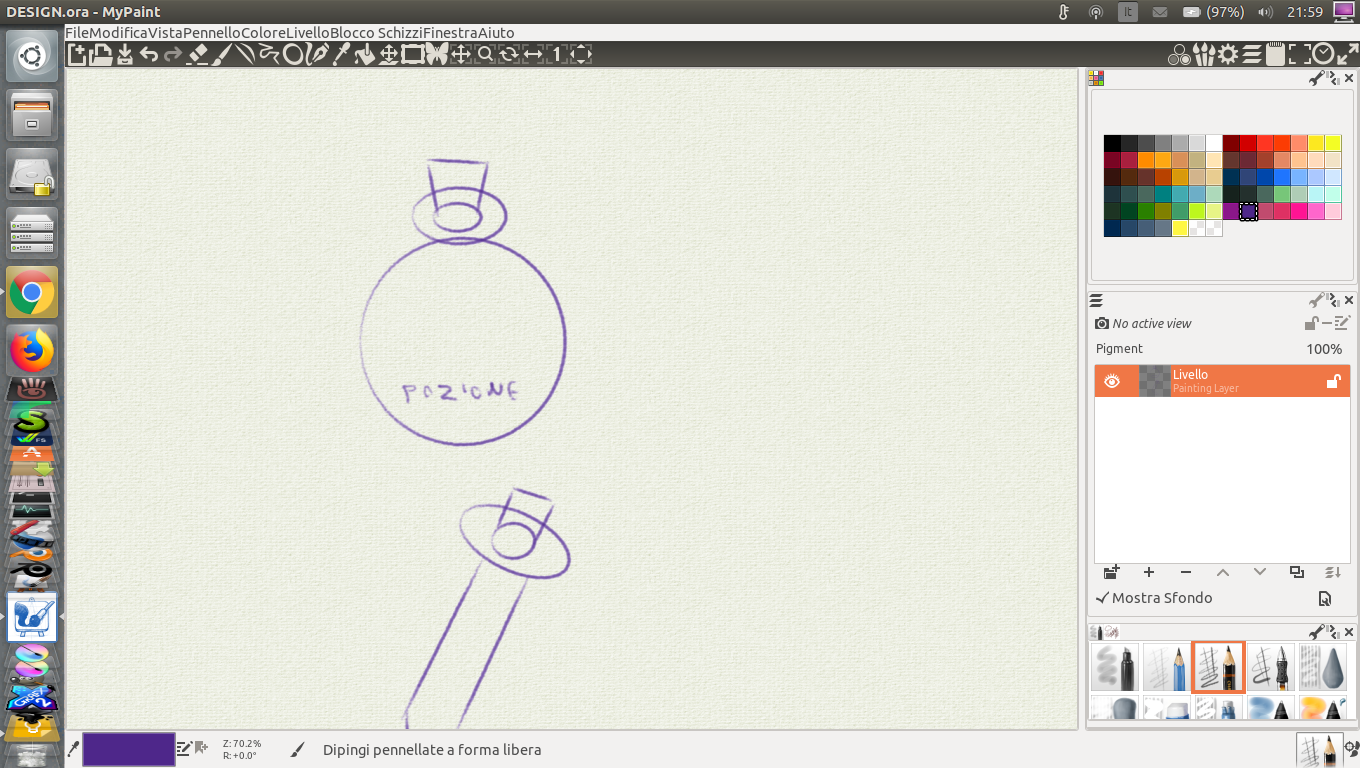
Task: Lock the Livello layer with the padlock icon
Action: [x=1333, y=380]
